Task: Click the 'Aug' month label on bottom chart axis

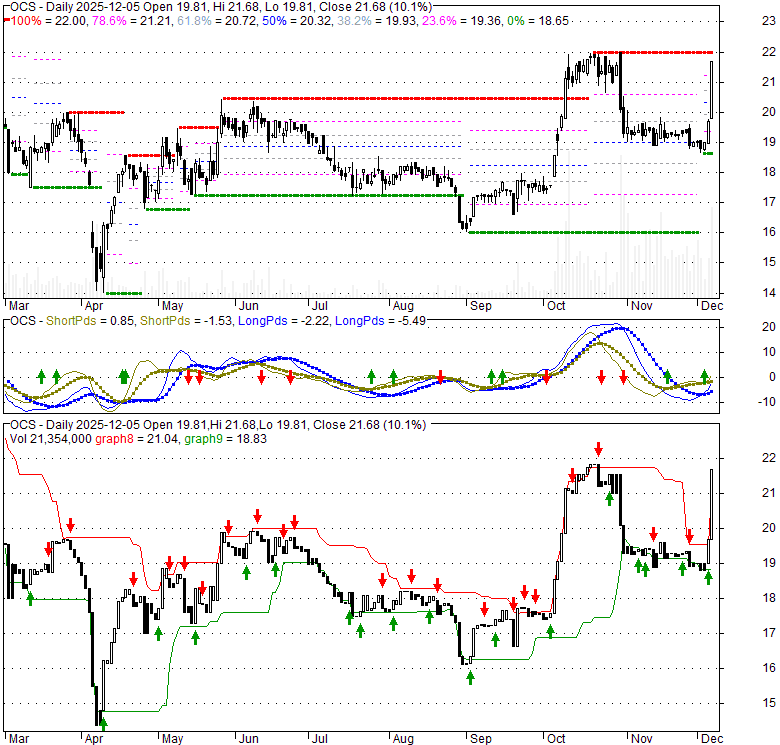Action: 403,739
